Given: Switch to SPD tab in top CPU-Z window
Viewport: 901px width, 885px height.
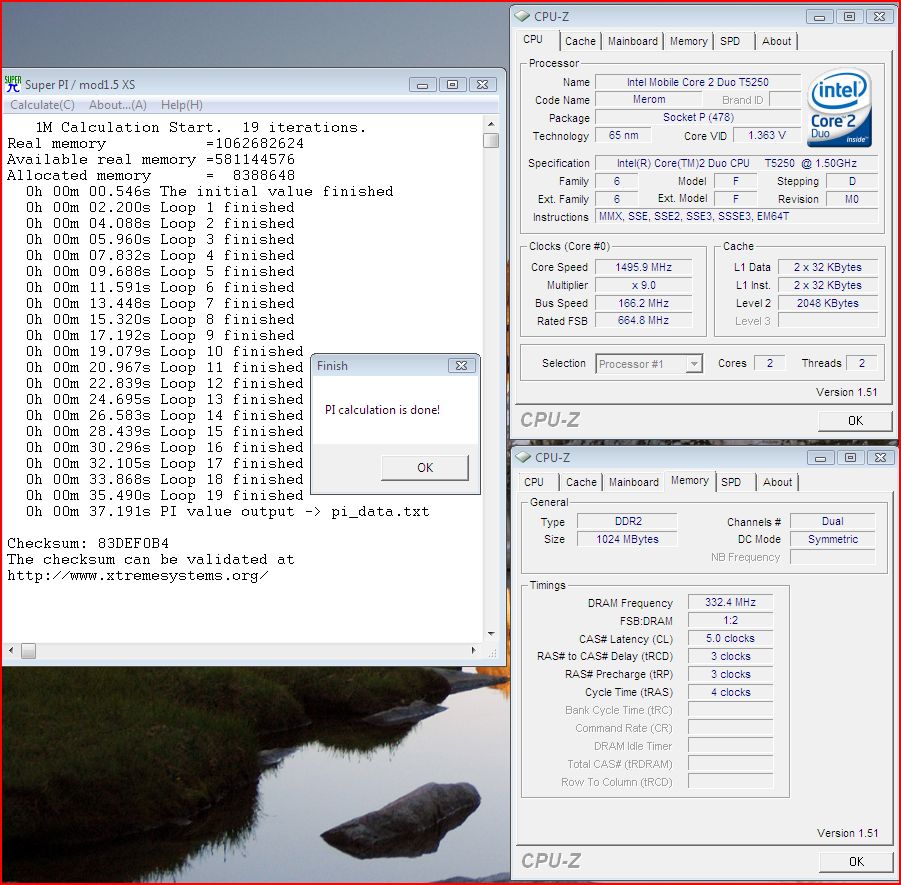Looking at the screenshot, I should 730,41.
